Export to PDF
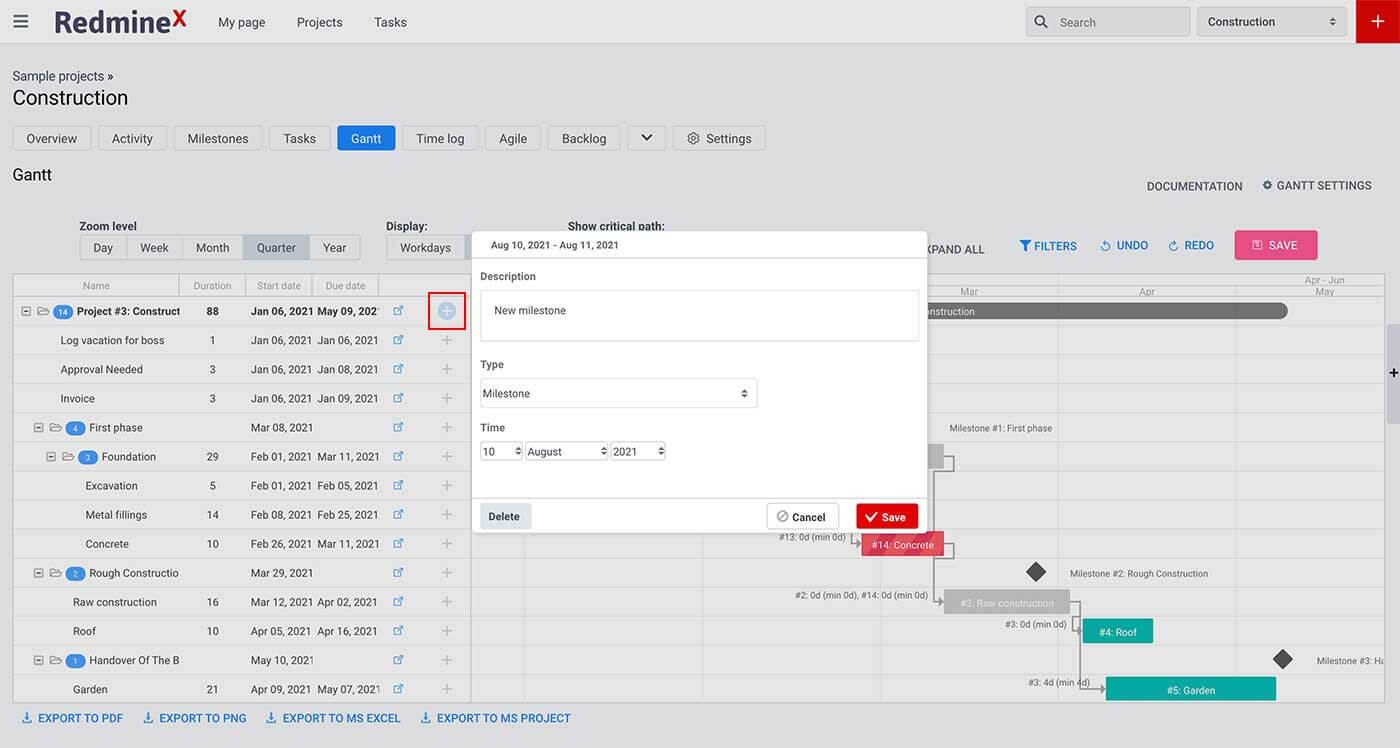The height and width of the screenshot is (748, 1400). click(72, 718)
